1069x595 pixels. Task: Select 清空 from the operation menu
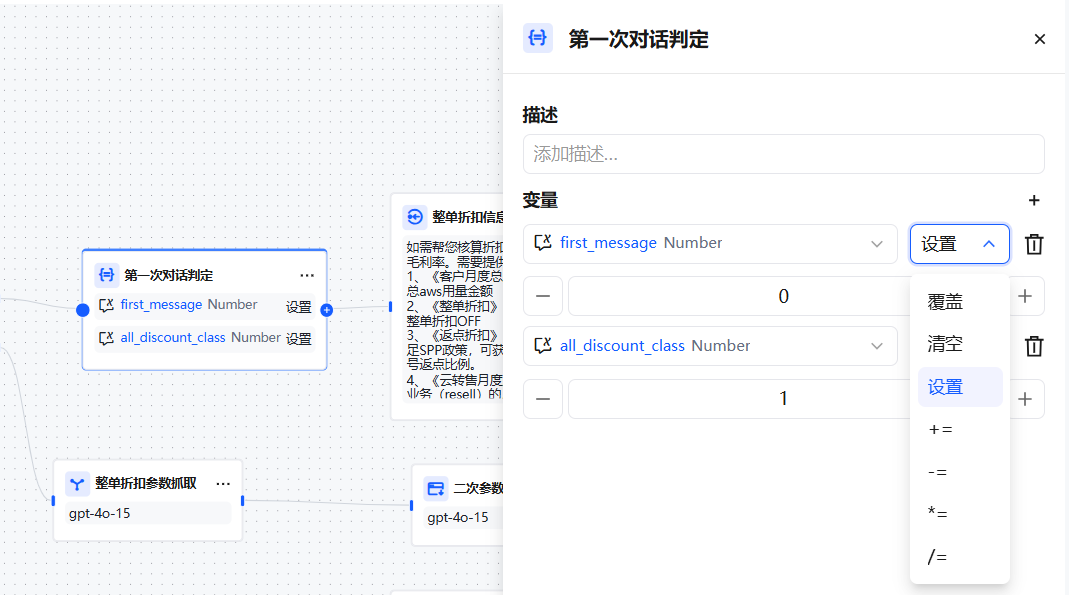pyautogui.click(x=945, y=344)
